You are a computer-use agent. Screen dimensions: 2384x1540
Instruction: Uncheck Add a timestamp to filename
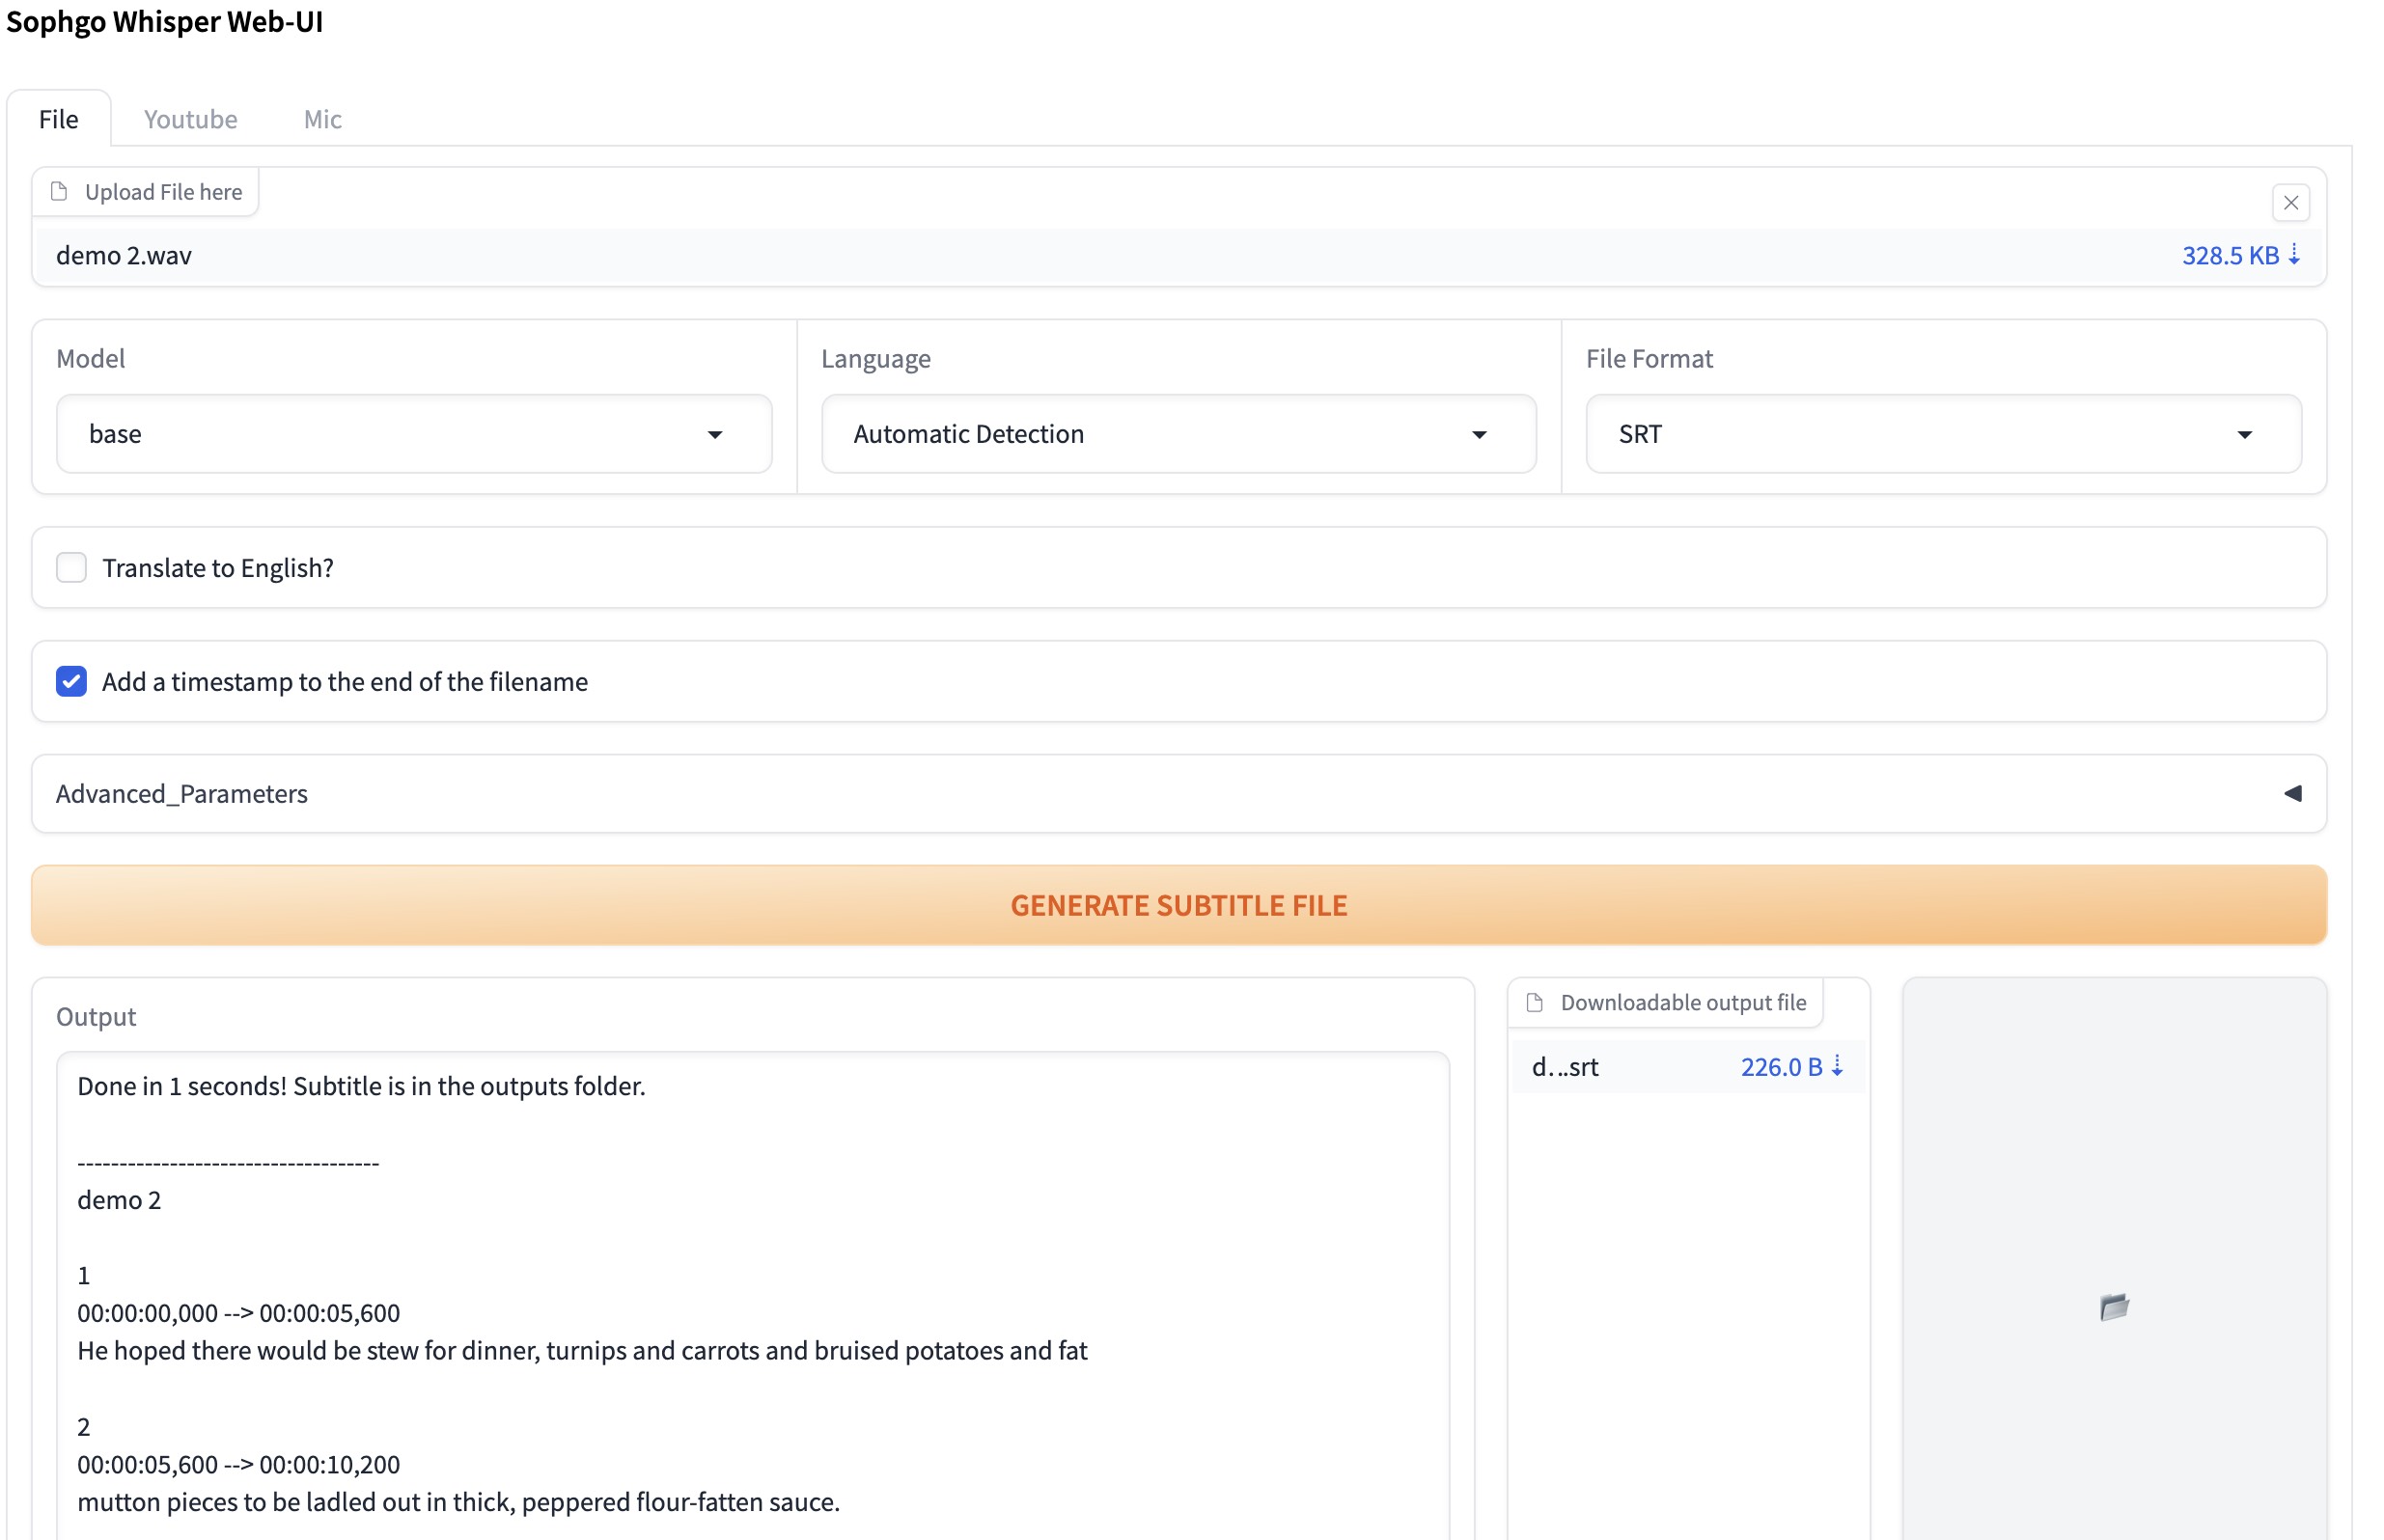coord(71,682)
